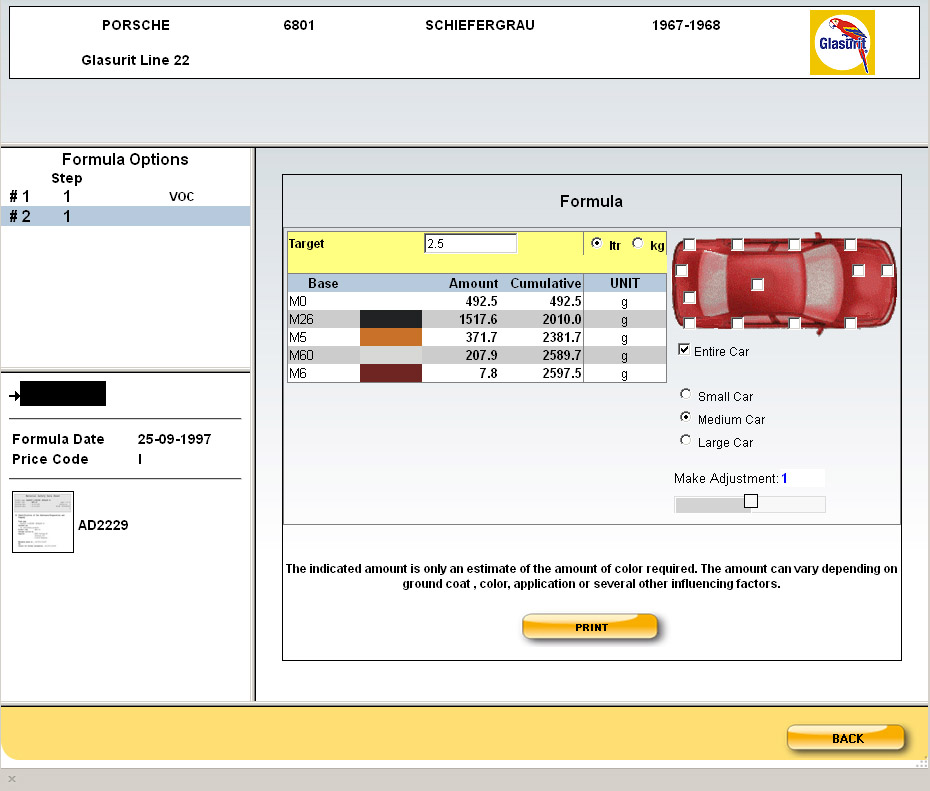
Task: Check the trunk lid checkbox on car diagram
Action: [689, 297]
